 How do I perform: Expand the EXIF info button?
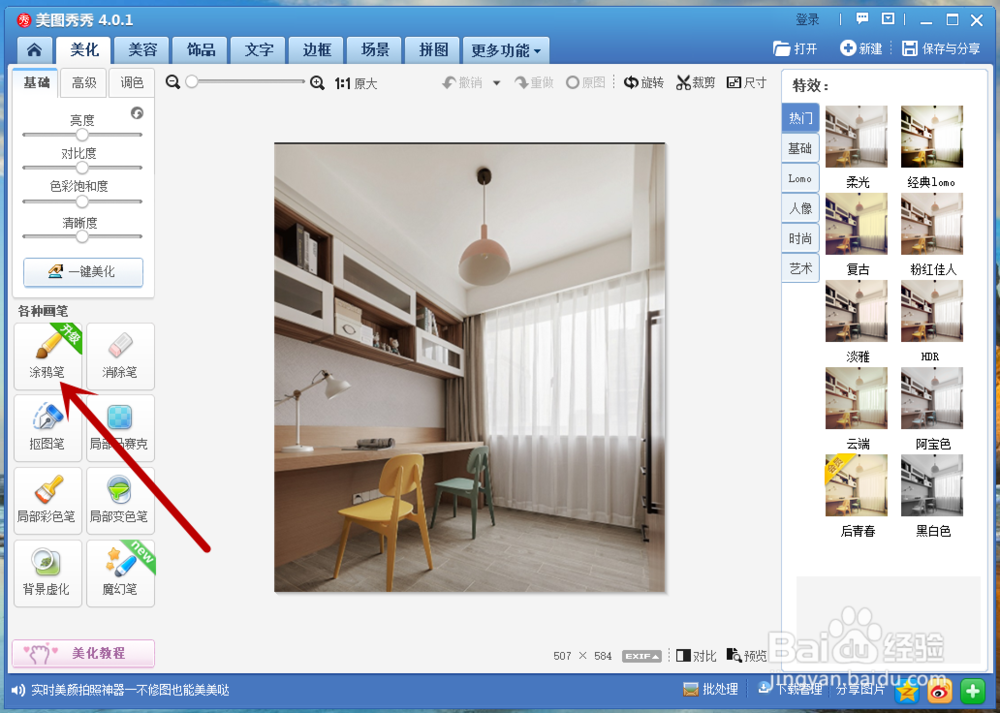(642, 656)
